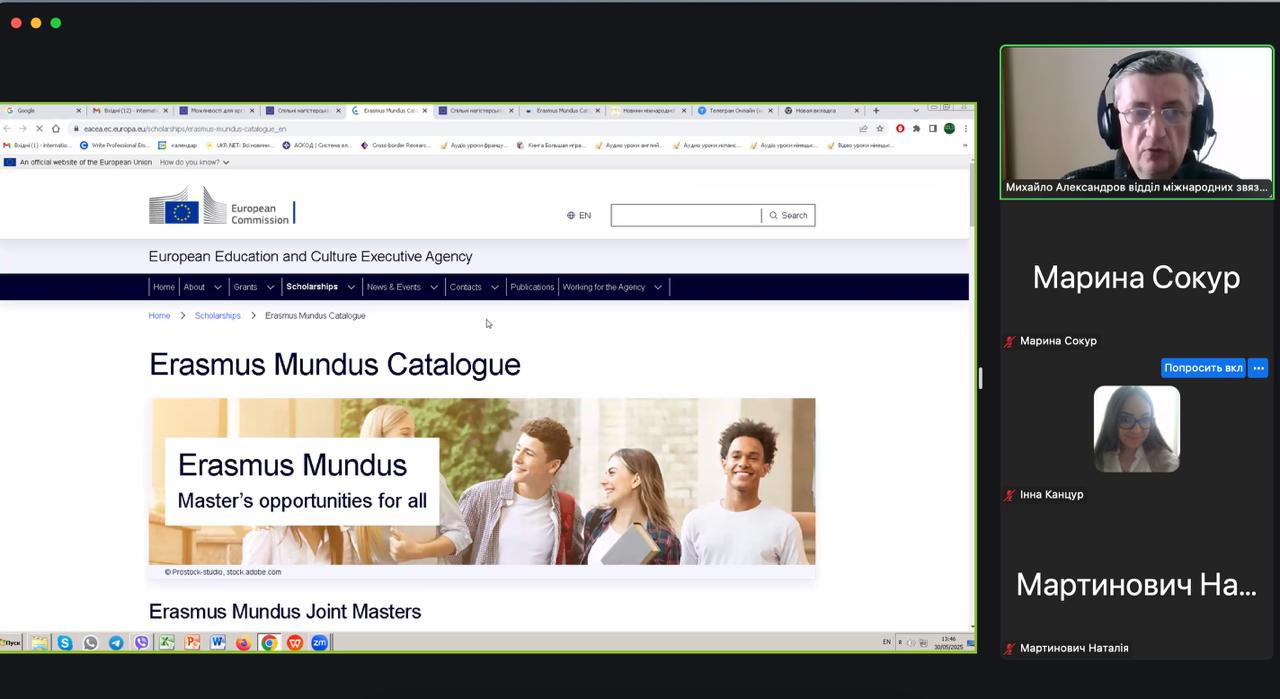
Task: Open the Word icon in taskbar
Action: (x=218, y=643)
